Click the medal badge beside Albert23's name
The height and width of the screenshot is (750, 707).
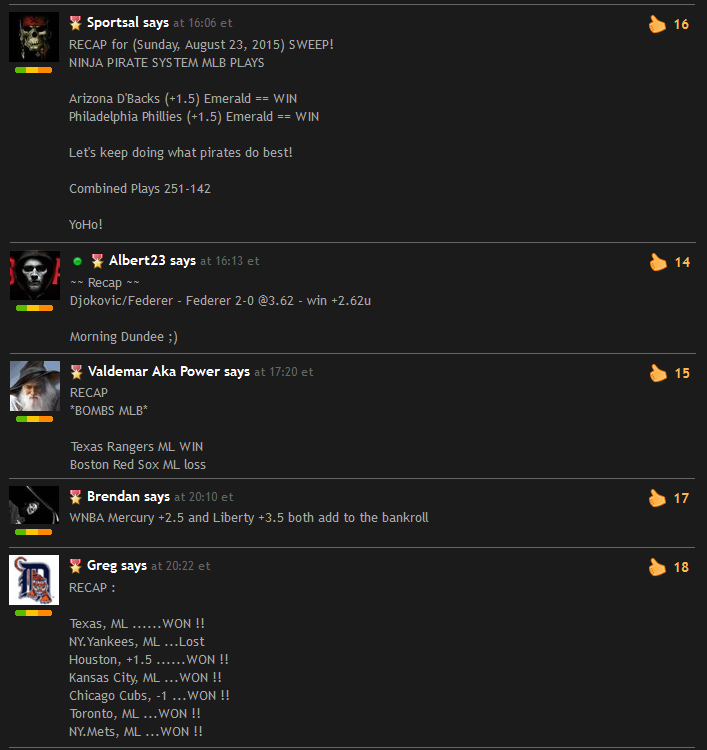click(98, 261)
